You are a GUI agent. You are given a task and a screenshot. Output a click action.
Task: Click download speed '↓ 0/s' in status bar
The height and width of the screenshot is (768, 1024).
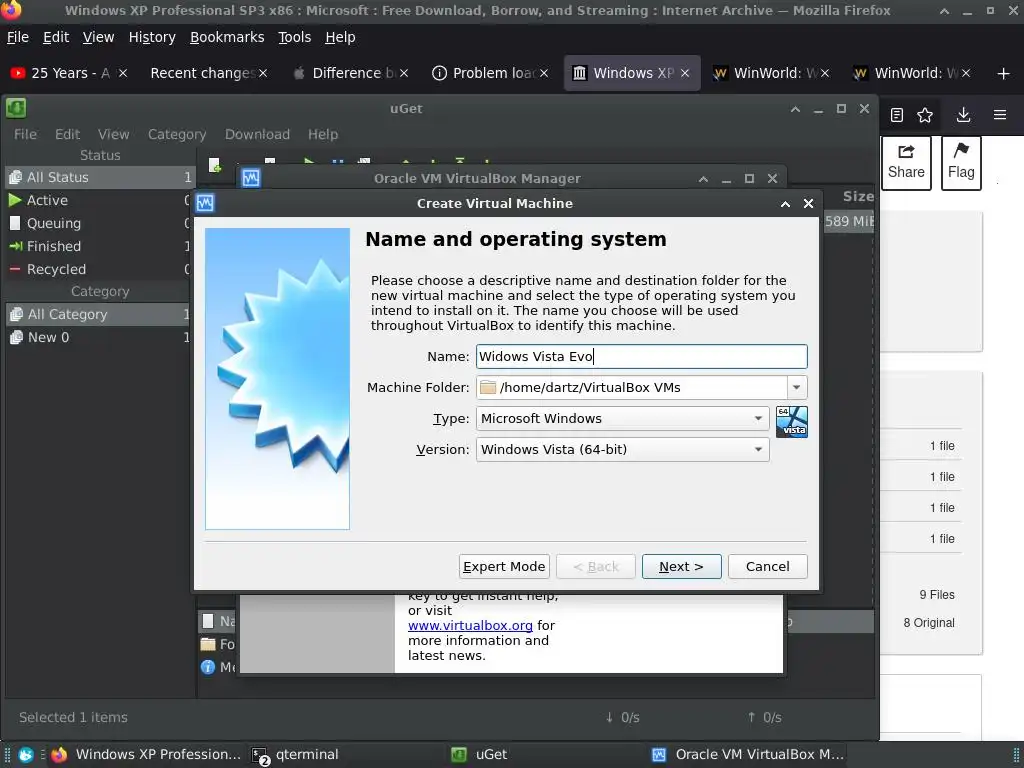(622, 717)
